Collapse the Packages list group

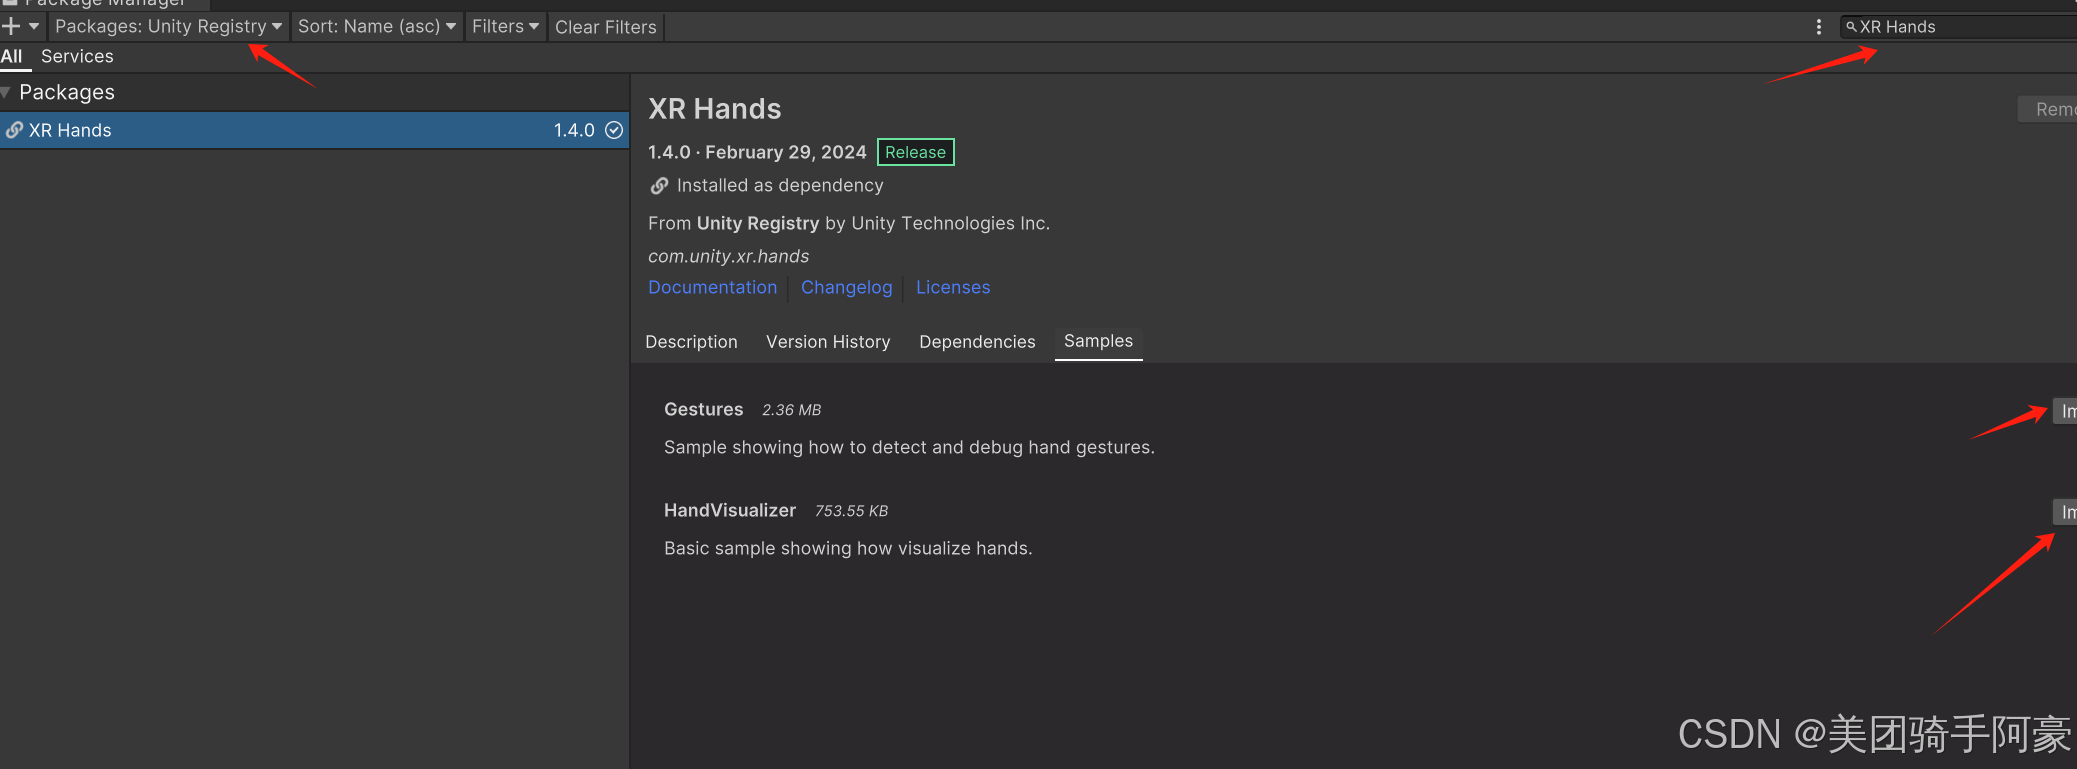[x=6, y=92]
